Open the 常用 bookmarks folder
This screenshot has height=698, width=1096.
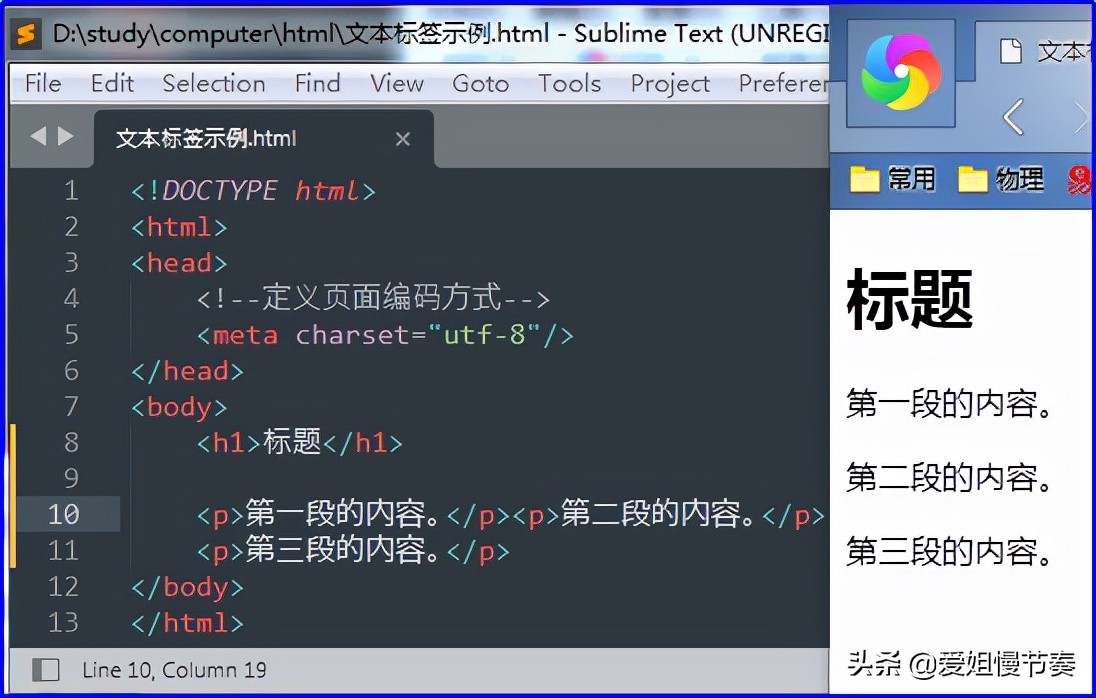tap(893, 179)
